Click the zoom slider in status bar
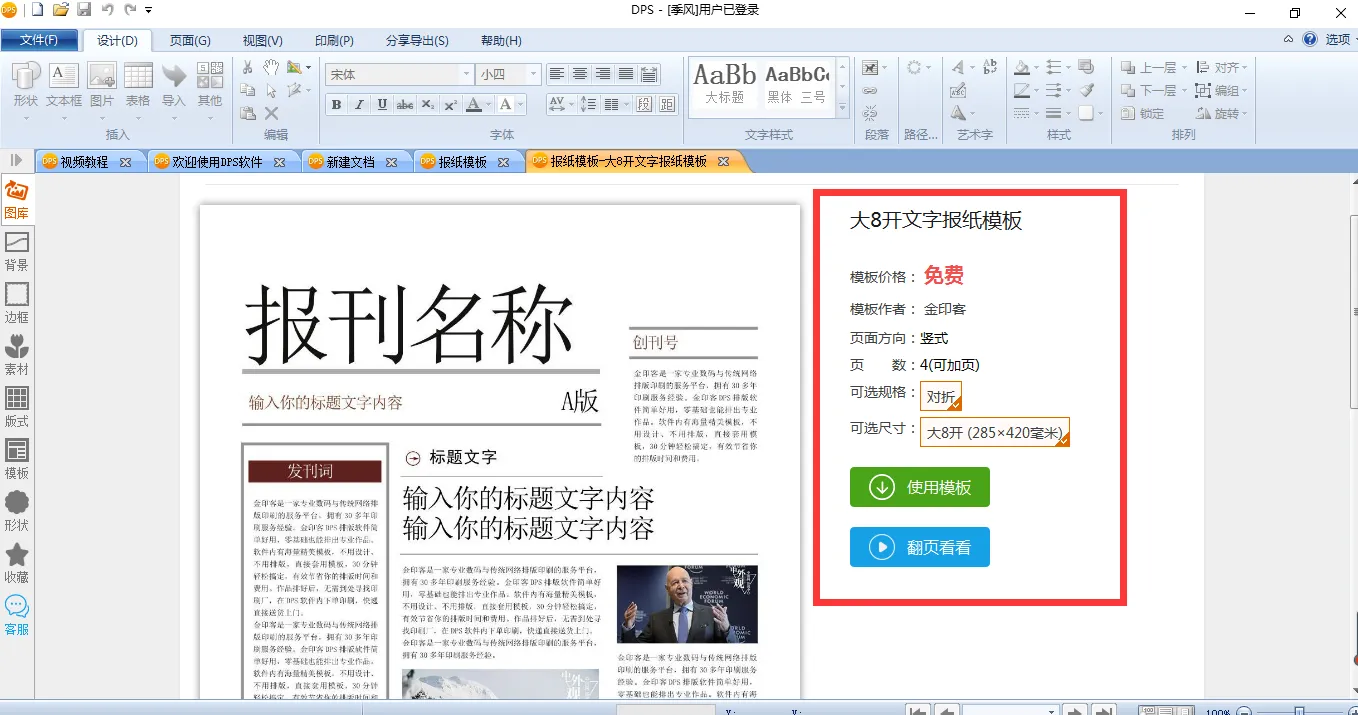 pos(1299,711)
